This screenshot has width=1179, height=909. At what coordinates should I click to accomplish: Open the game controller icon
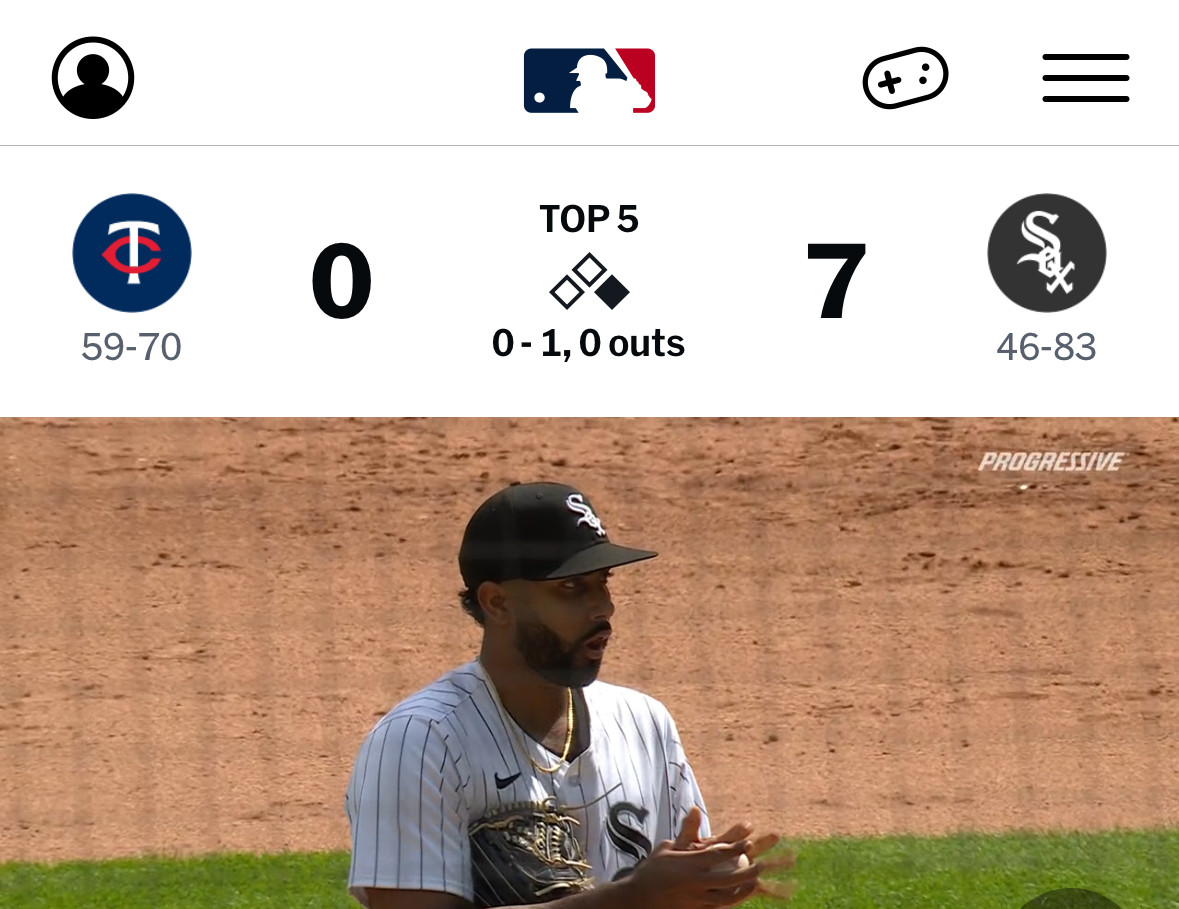[x=905, y=77]
